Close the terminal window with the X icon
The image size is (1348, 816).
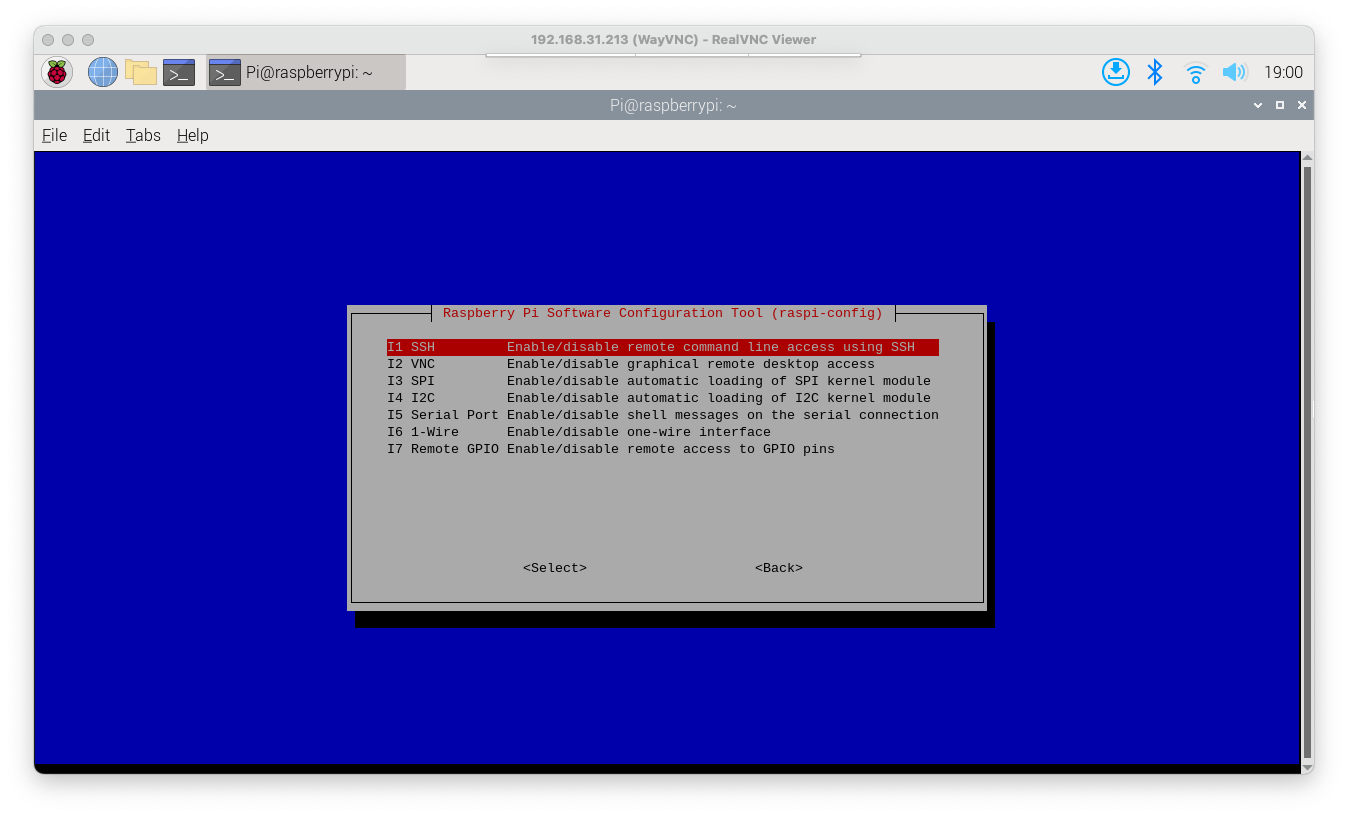click(1302, 105)
